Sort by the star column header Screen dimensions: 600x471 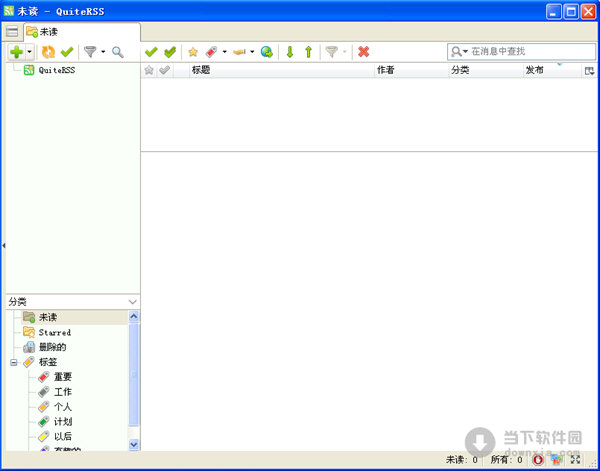[149, 70]
